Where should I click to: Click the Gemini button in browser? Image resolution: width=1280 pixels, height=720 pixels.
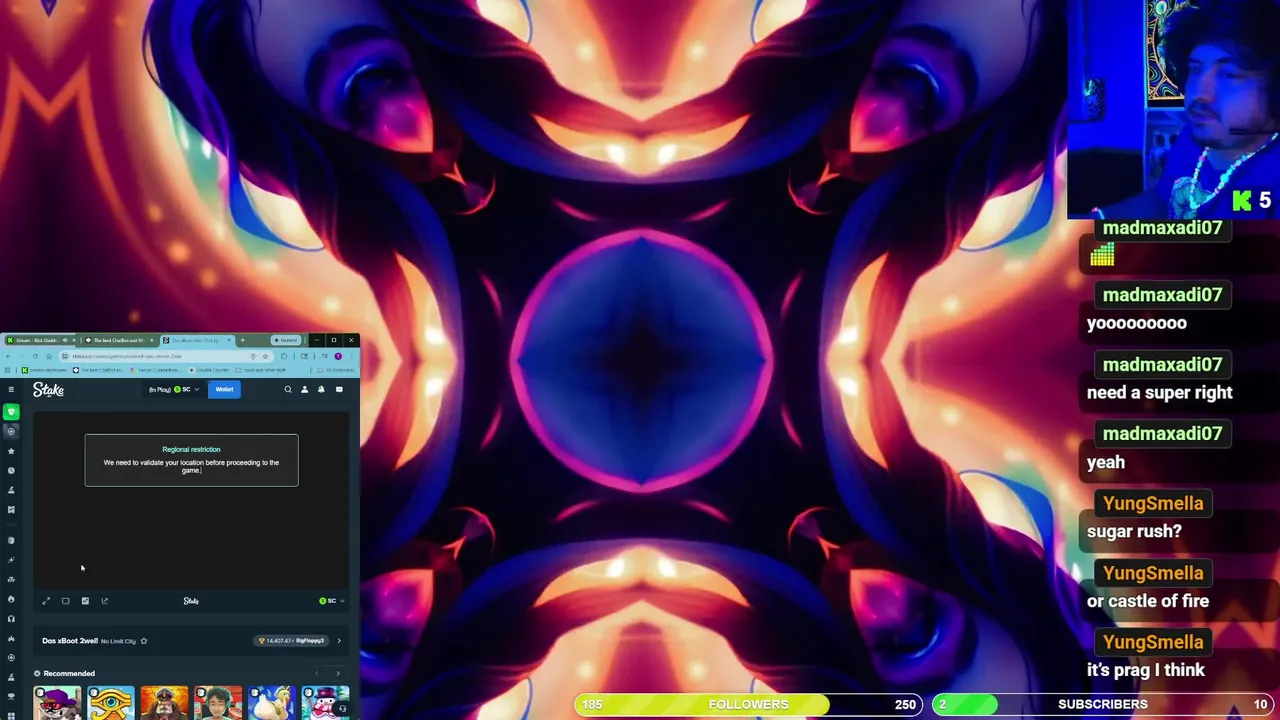pyautogui.click(x=285, y=340)
